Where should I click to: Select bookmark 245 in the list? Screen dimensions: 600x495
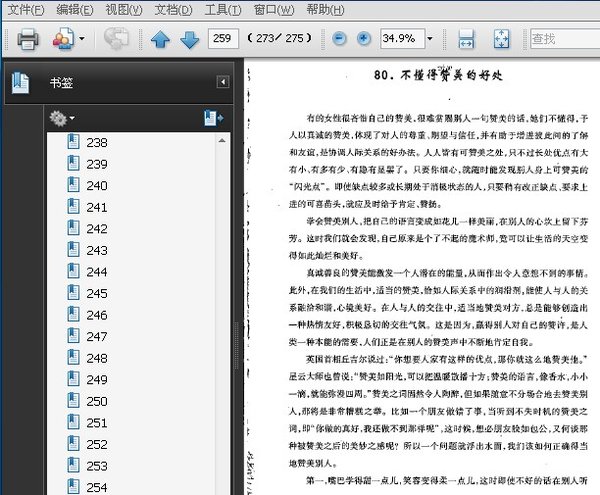pyautogui.click(x=96, y=293)
